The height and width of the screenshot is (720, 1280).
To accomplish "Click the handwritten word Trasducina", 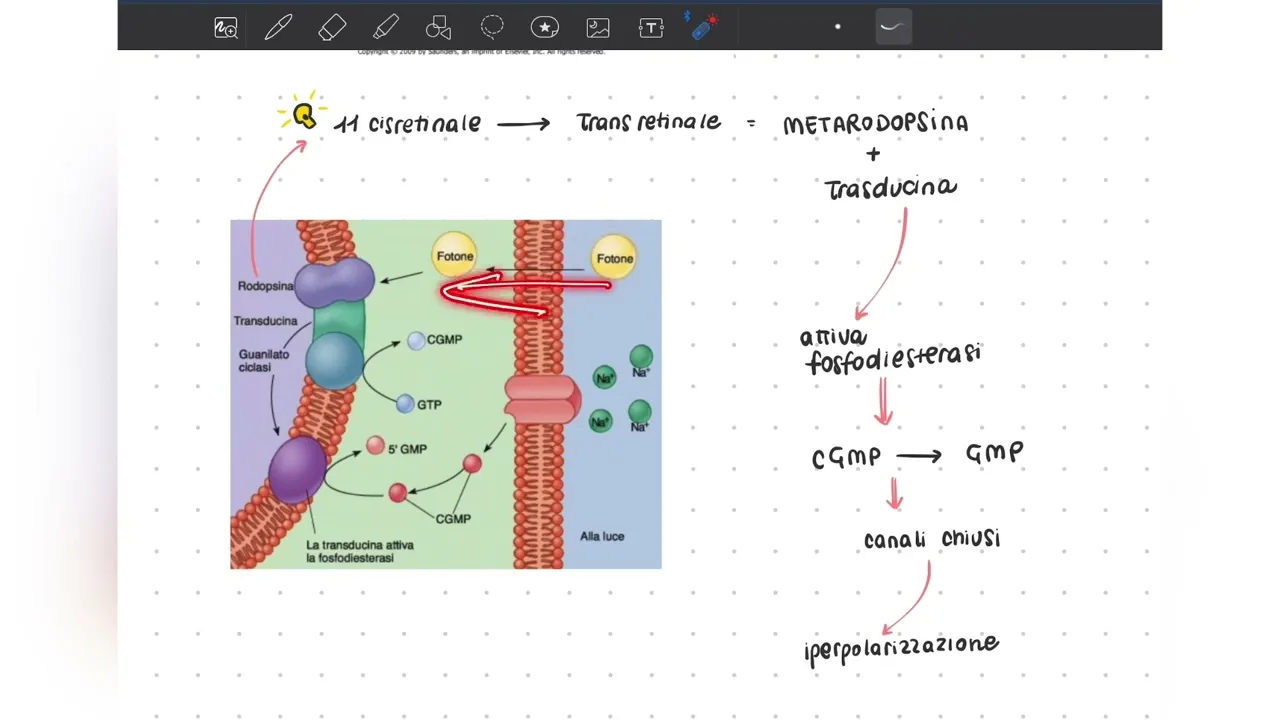I will (891, 187).
